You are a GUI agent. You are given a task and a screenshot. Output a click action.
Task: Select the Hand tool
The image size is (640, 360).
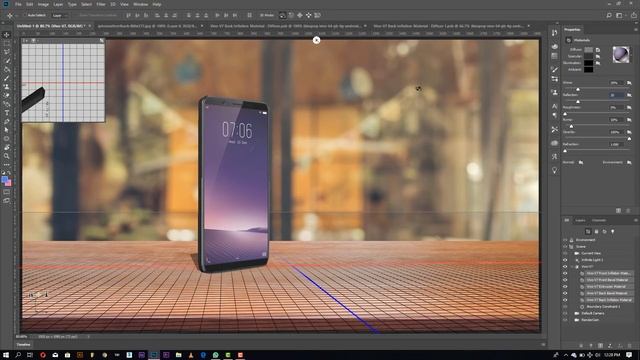[7, 147]
